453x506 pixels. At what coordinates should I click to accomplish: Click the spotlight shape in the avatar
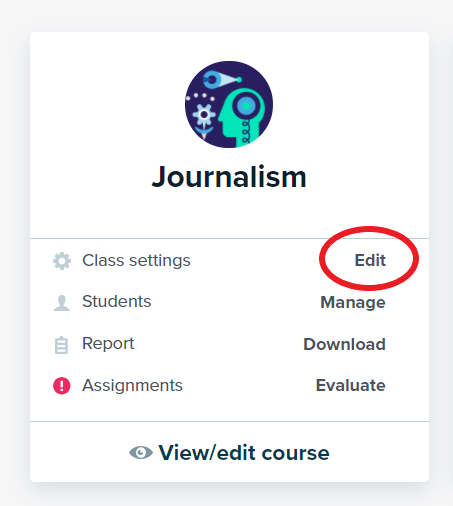point(222,80)
